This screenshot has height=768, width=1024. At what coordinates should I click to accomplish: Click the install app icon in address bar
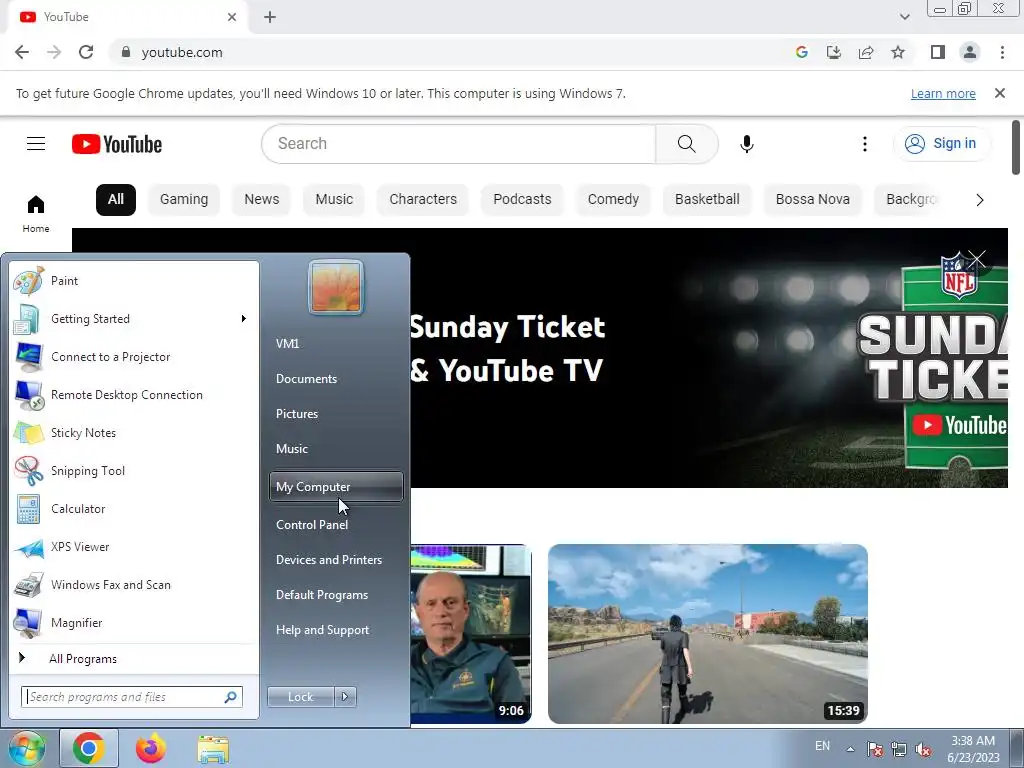coord(834,52)
